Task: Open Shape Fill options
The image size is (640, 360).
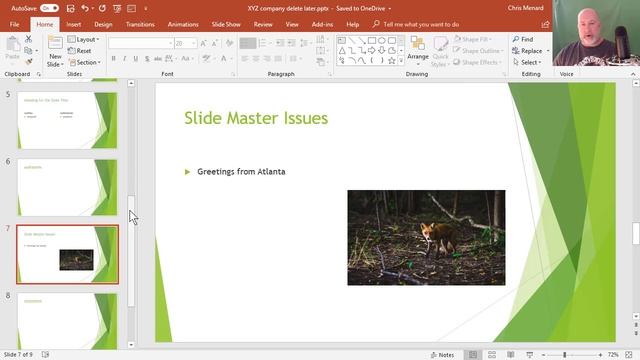Action: tap(473, 39)
